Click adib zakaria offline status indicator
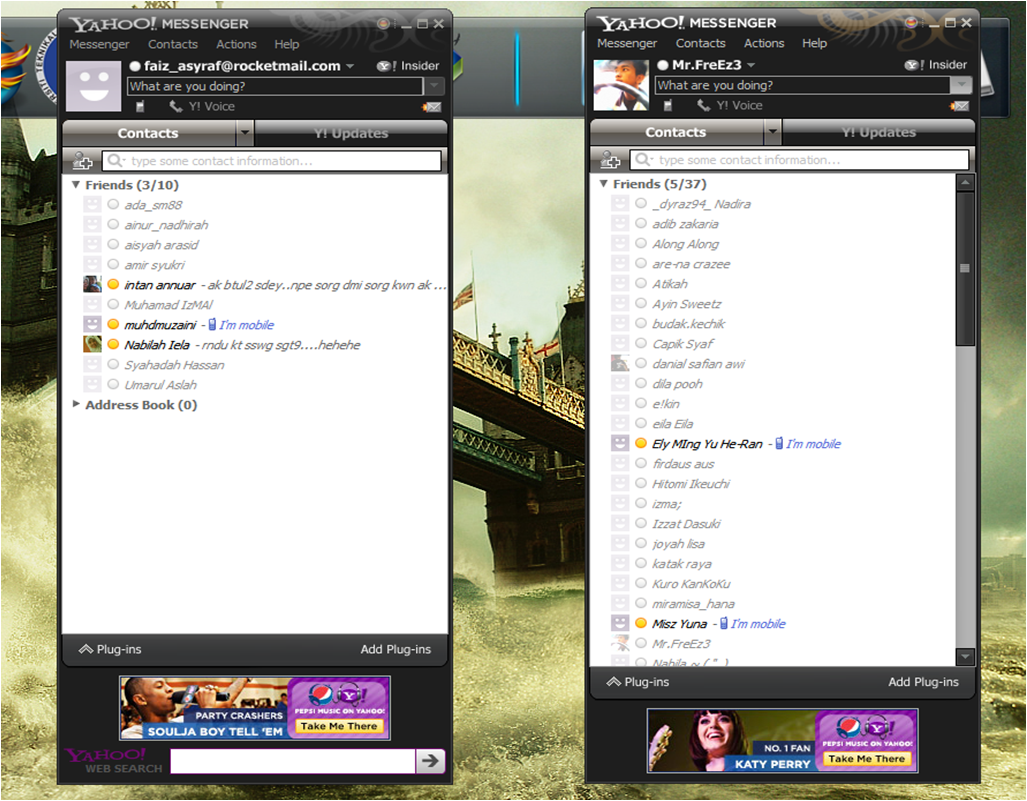The image size is (1027, 801). pos(641,223)
